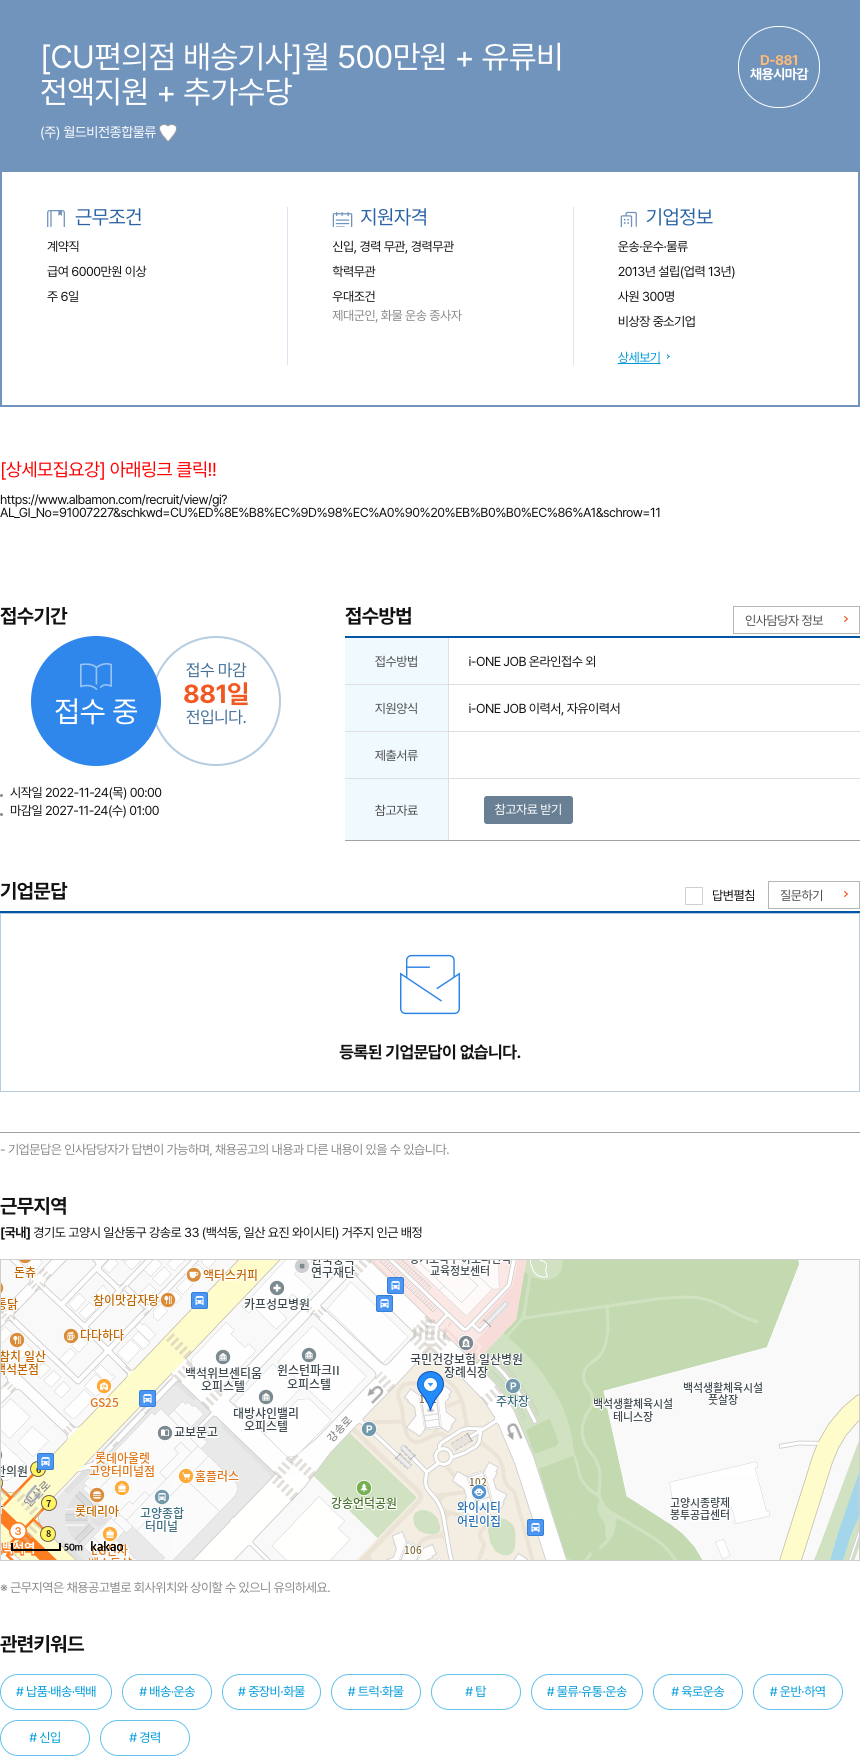Click the 교보문고 marker on the map

pos(166,1432)
